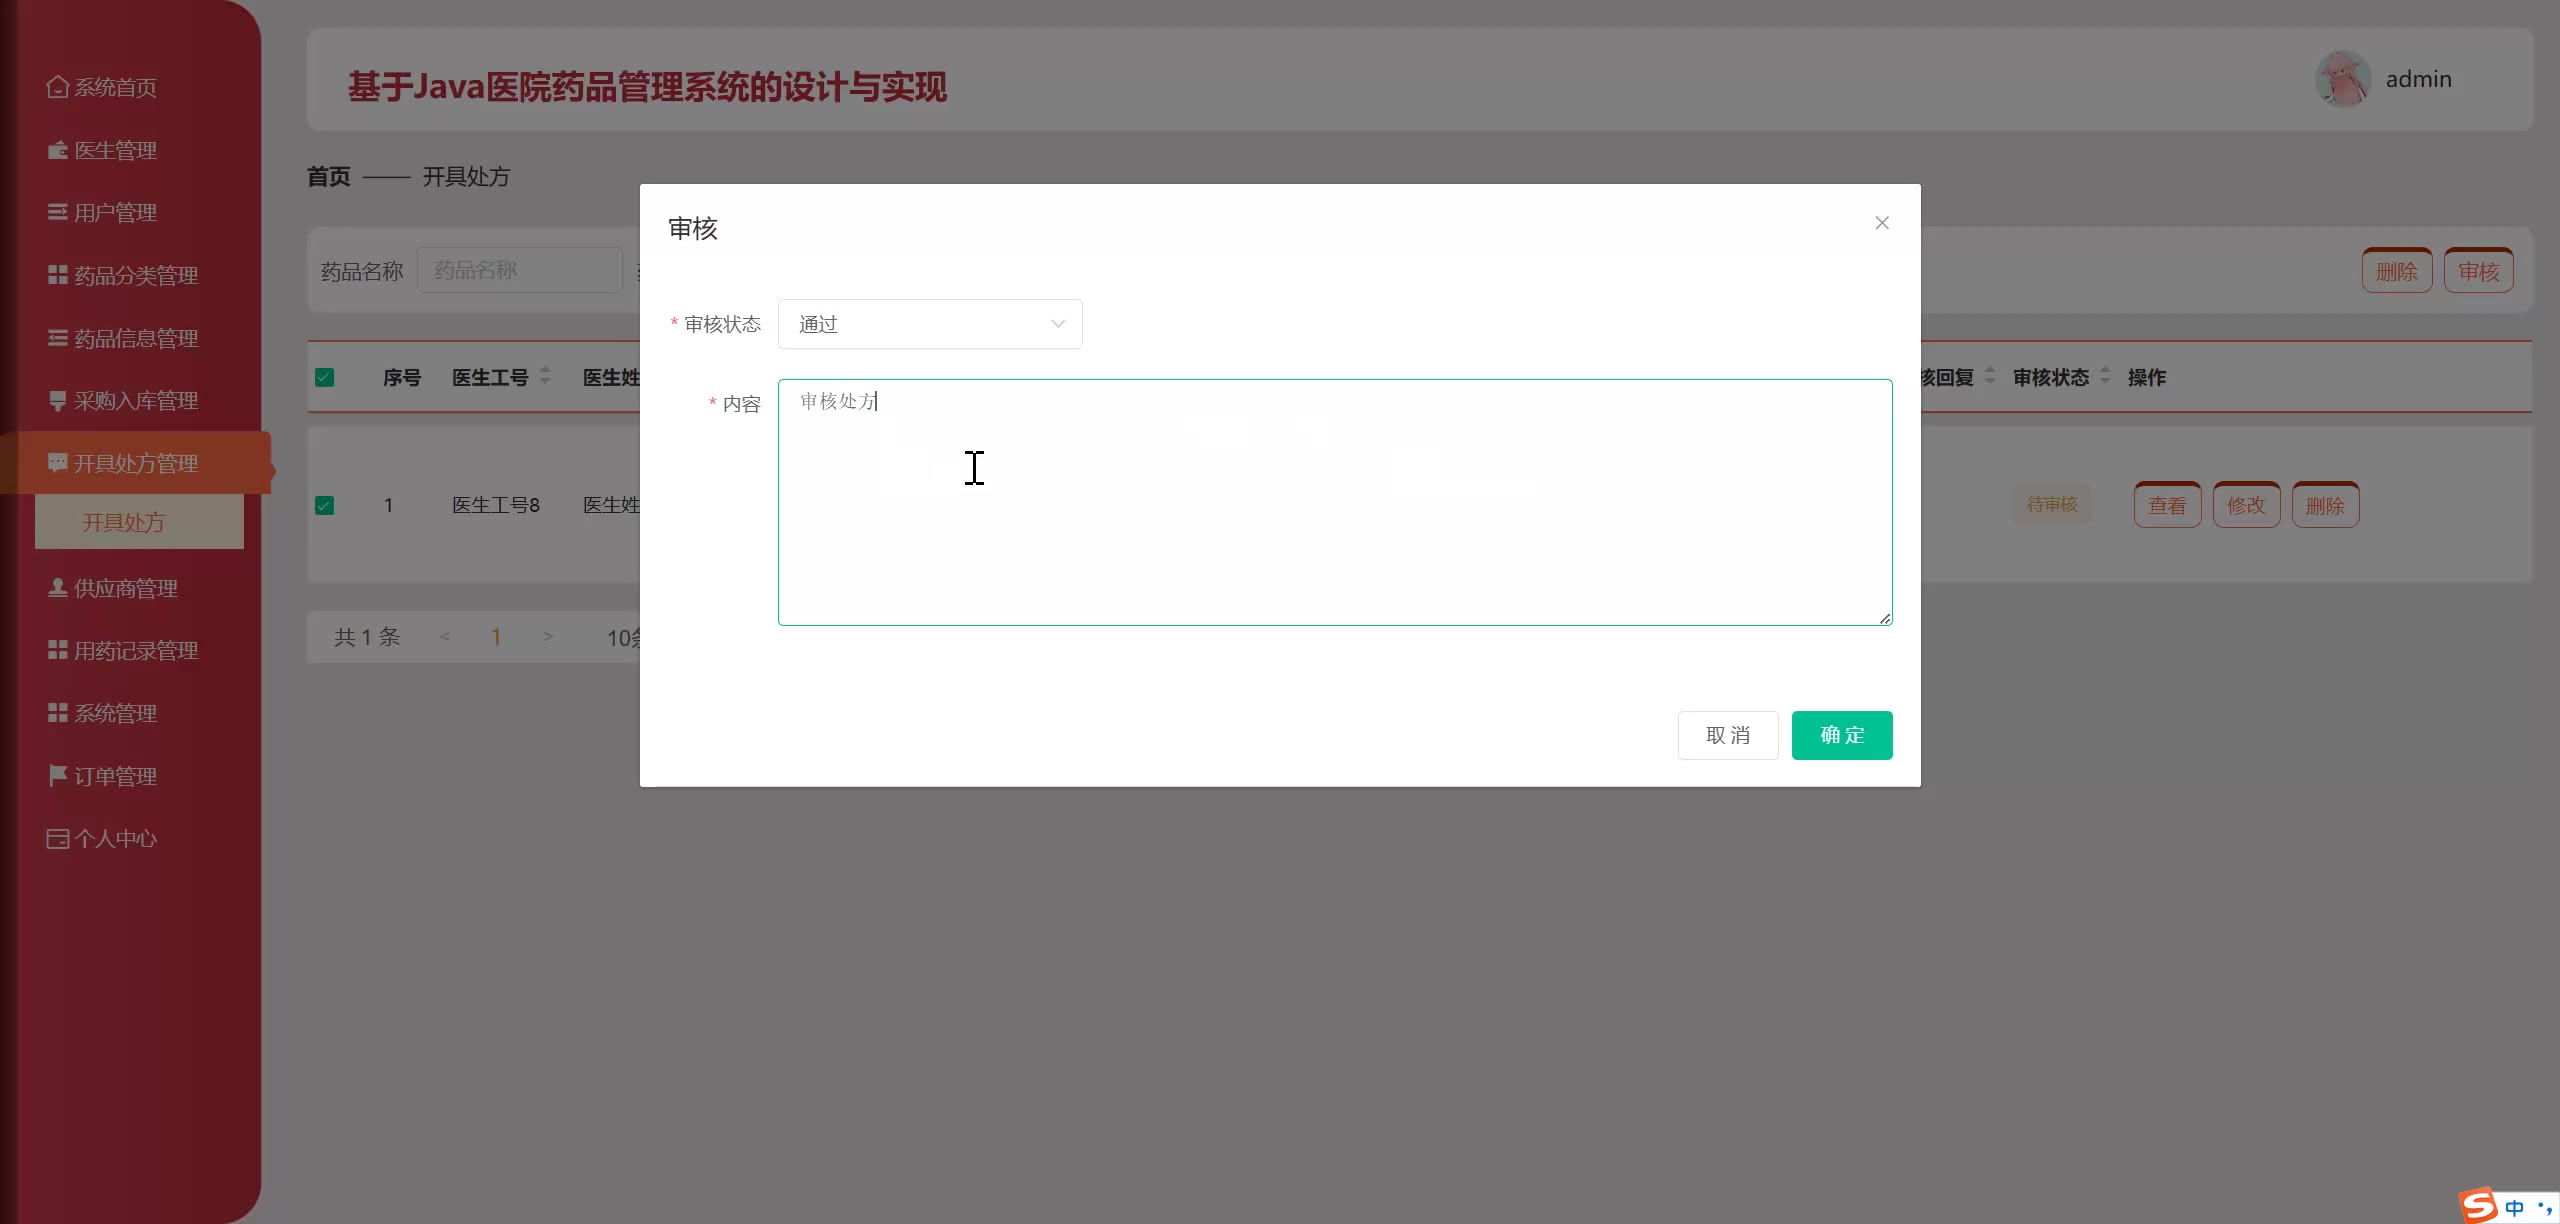Click the admin avatar picture
Screen dimensions: 2560x1224
point(2342,80)
